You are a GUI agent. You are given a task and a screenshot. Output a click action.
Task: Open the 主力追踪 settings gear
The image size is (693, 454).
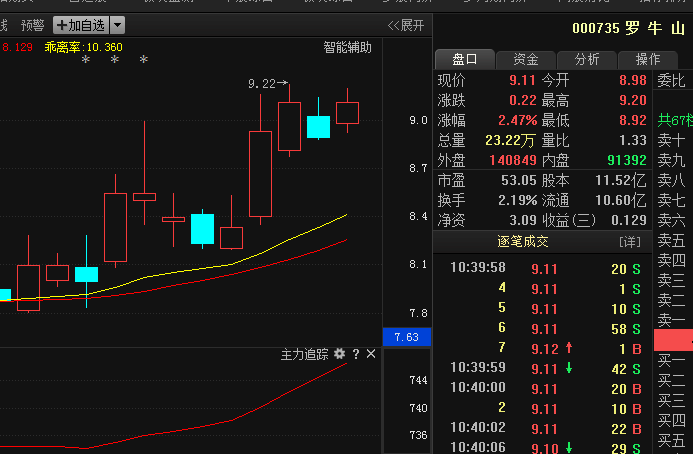pyautogui.click(x=339, y=354)
